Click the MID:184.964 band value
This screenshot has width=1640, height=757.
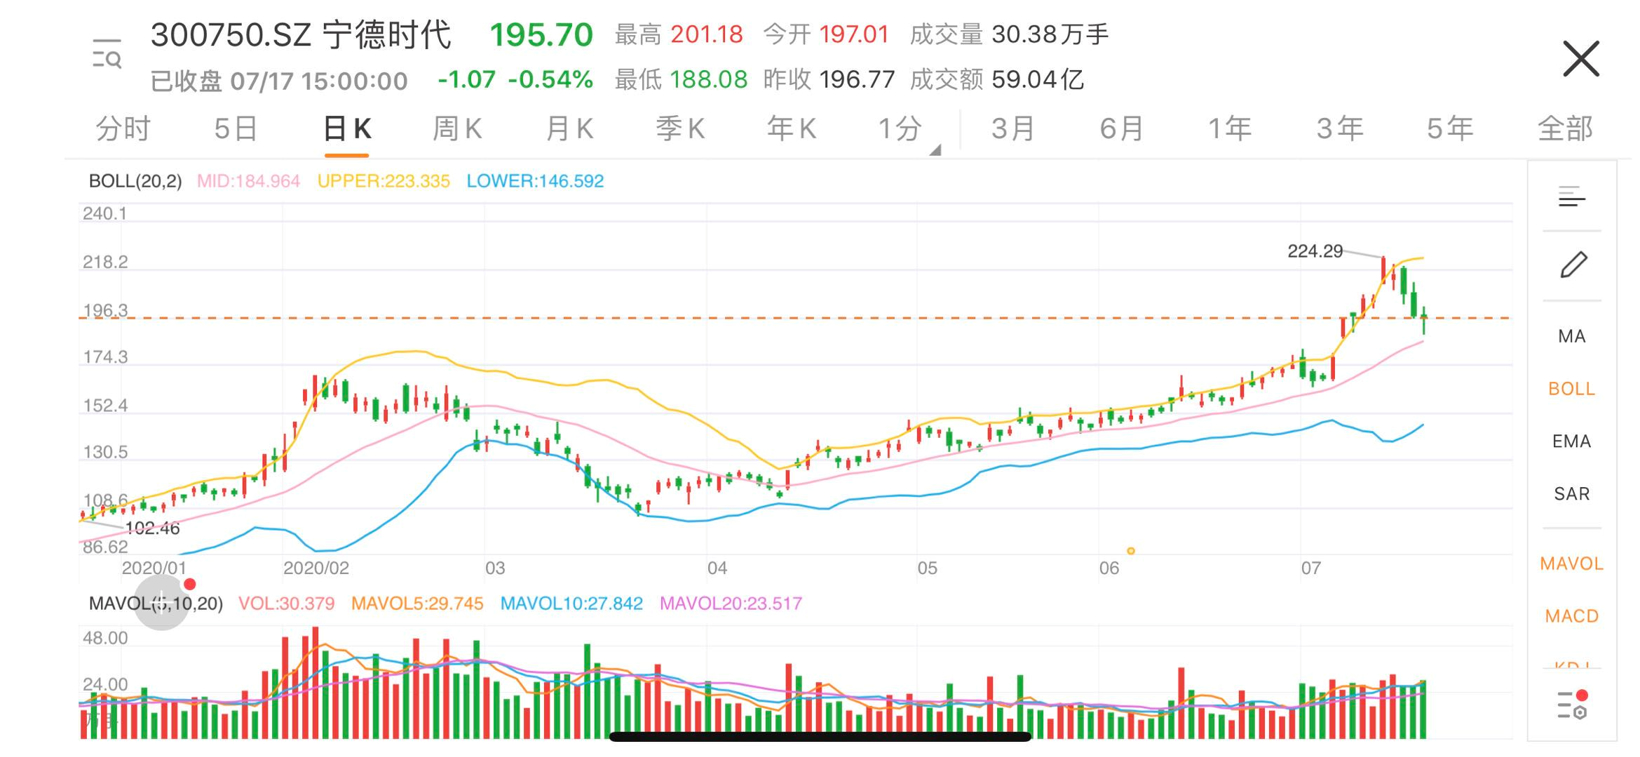(248, 181)
